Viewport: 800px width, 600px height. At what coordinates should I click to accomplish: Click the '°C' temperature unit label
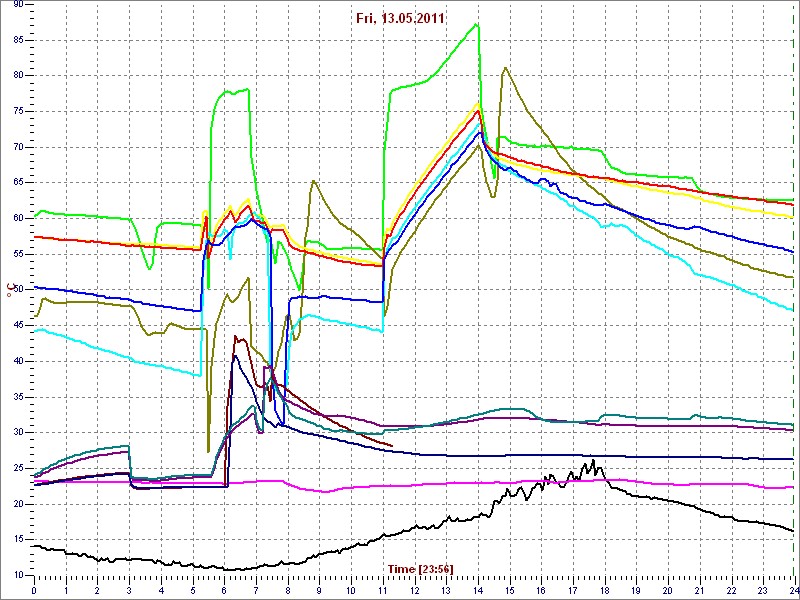point(9,291)
